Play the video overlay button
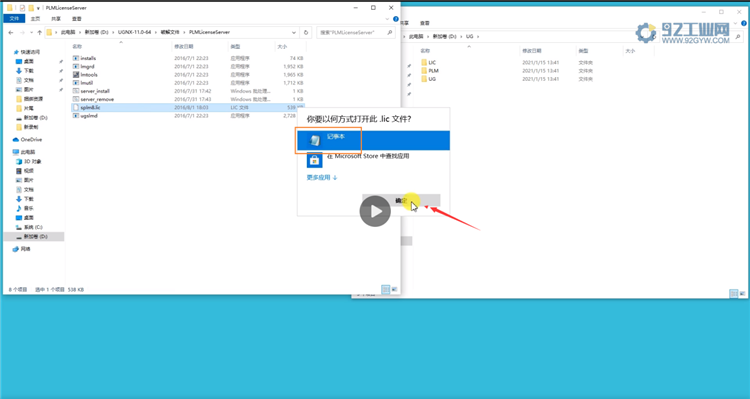 375,211
